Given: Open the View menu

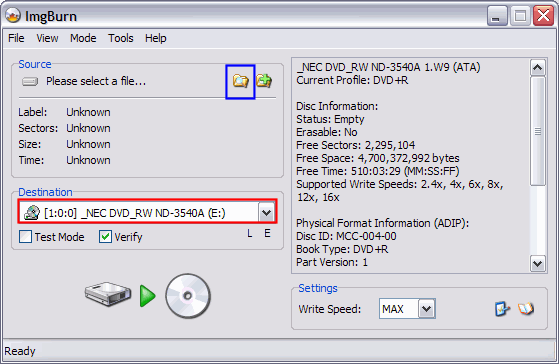Looking at the screenshot, I should pyautogui.click(x=47, y=38).
